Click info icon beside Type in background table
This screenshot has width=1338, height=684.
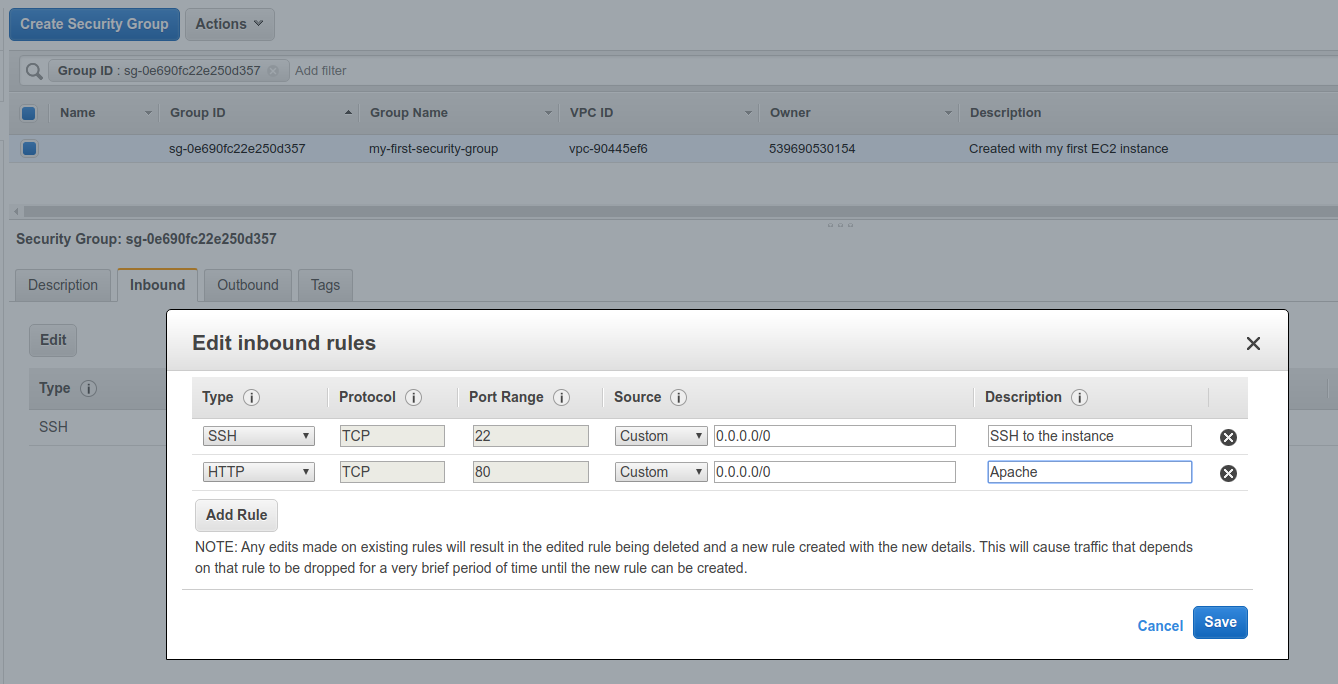[88, 388]
